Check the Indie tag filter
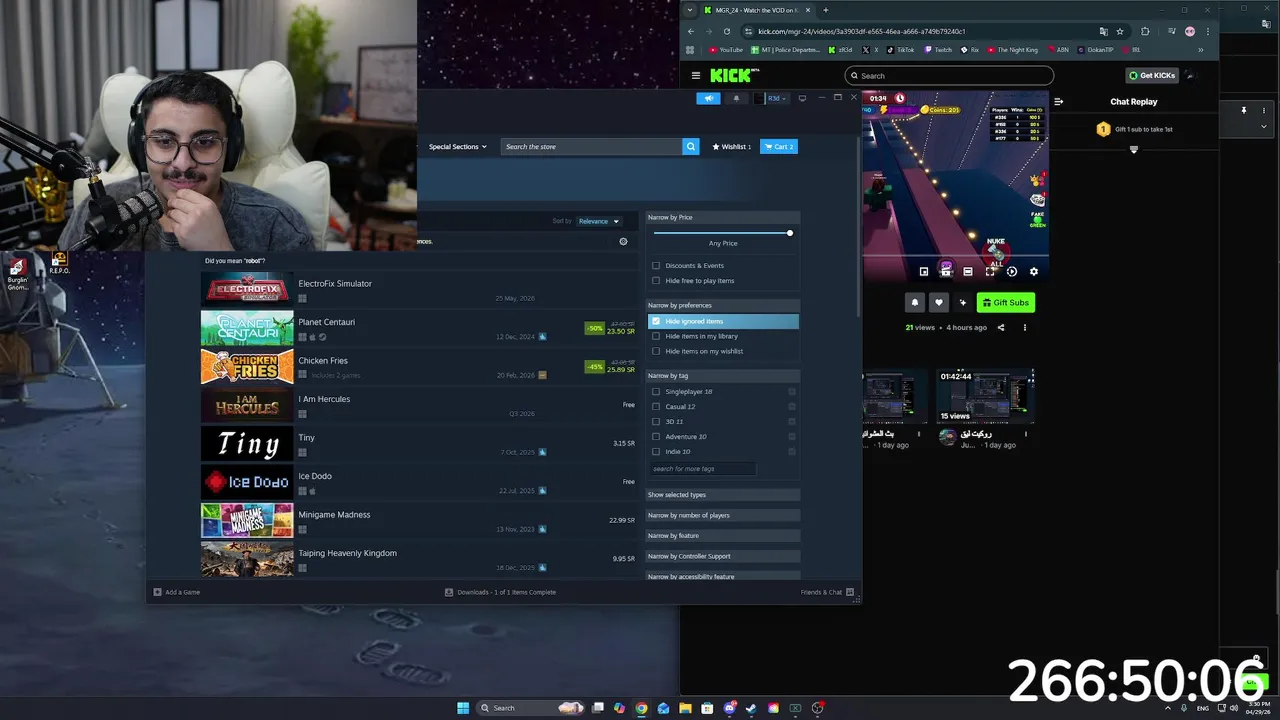Viewport: 1280px width, 720px height. click(x=656, y=451)
